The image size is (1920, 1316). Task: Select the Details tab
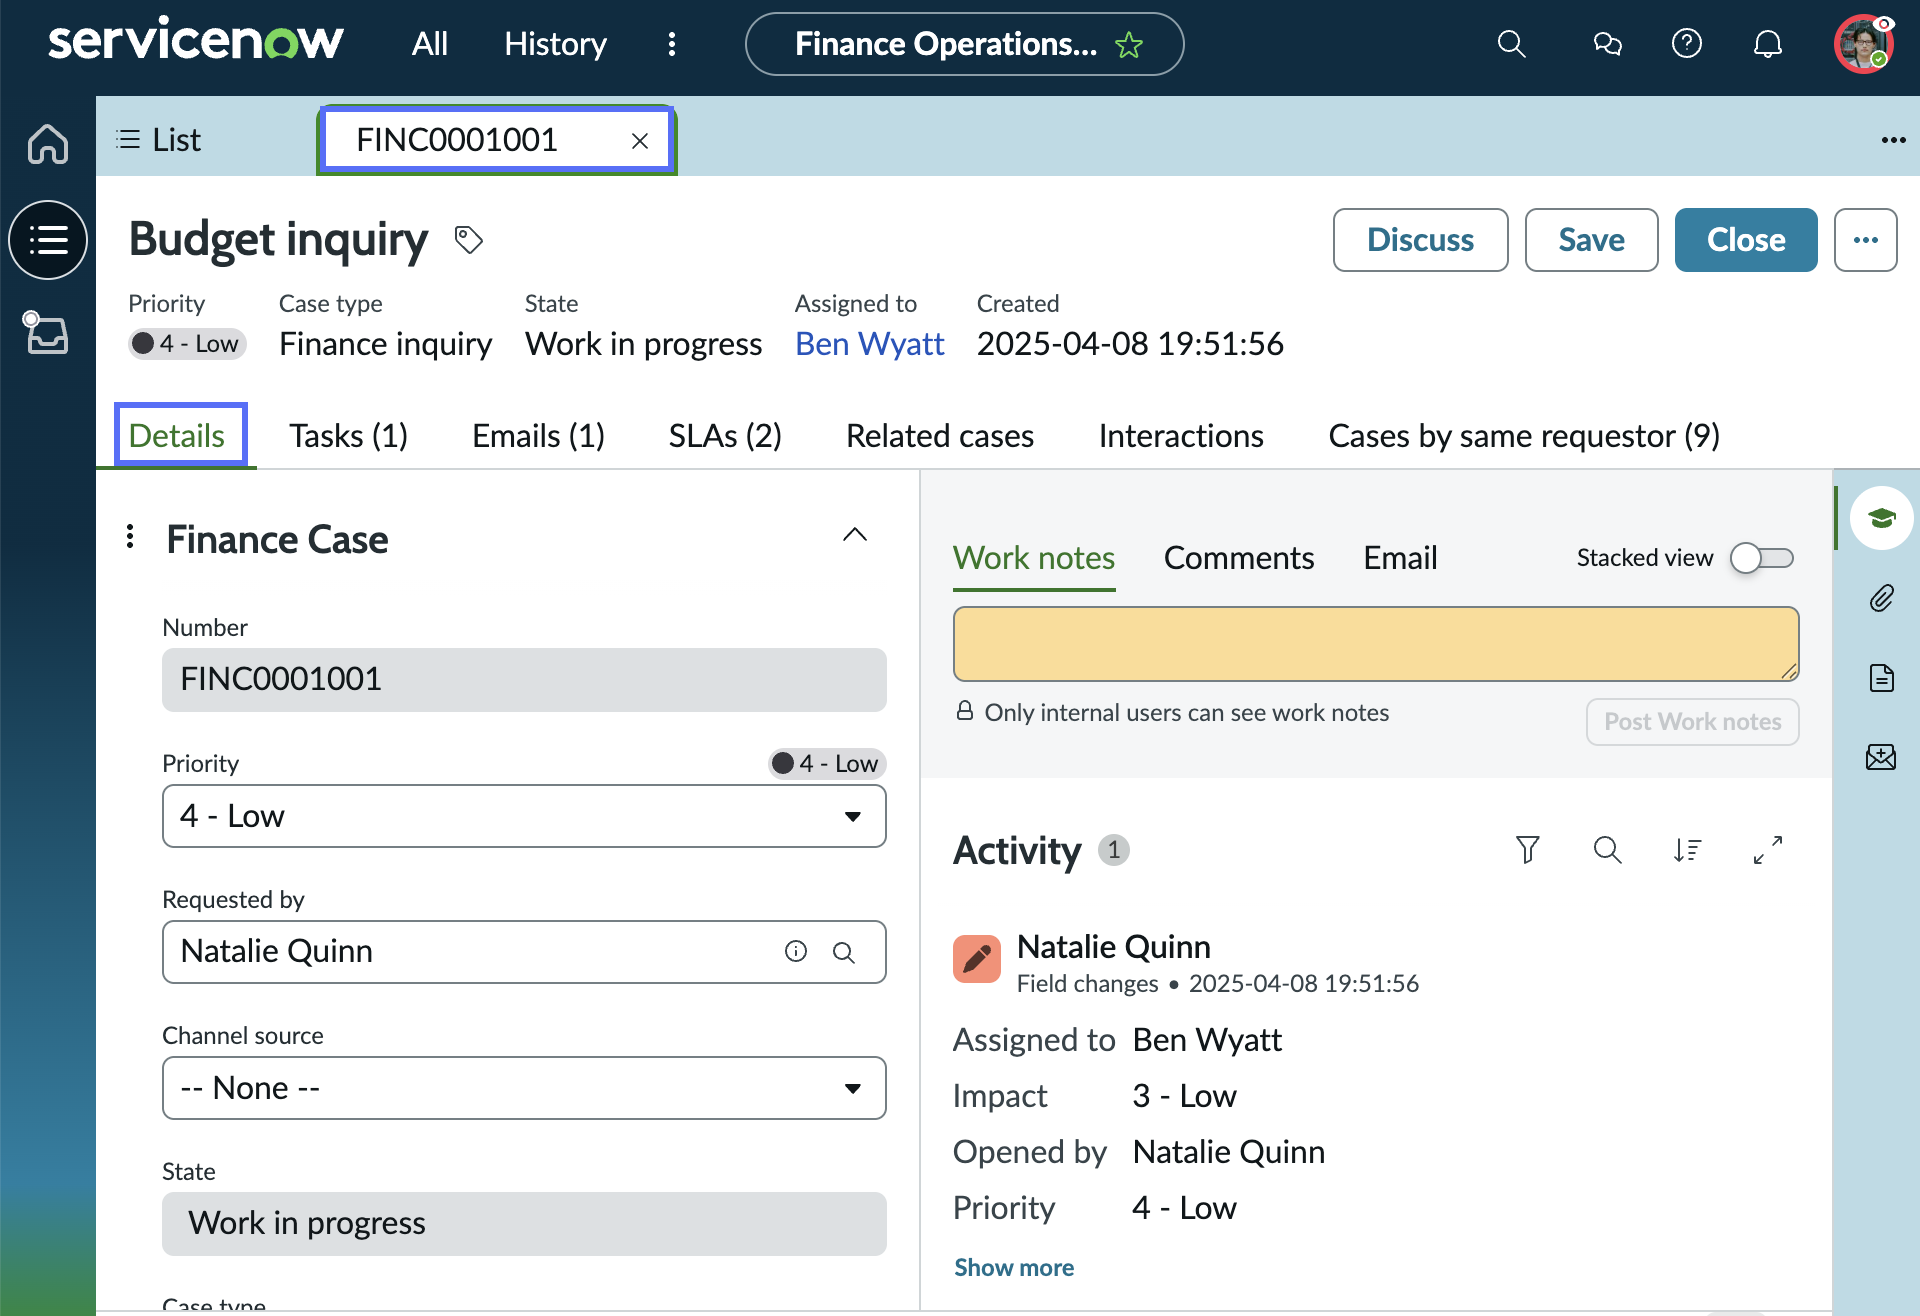(x=177, y=436)
